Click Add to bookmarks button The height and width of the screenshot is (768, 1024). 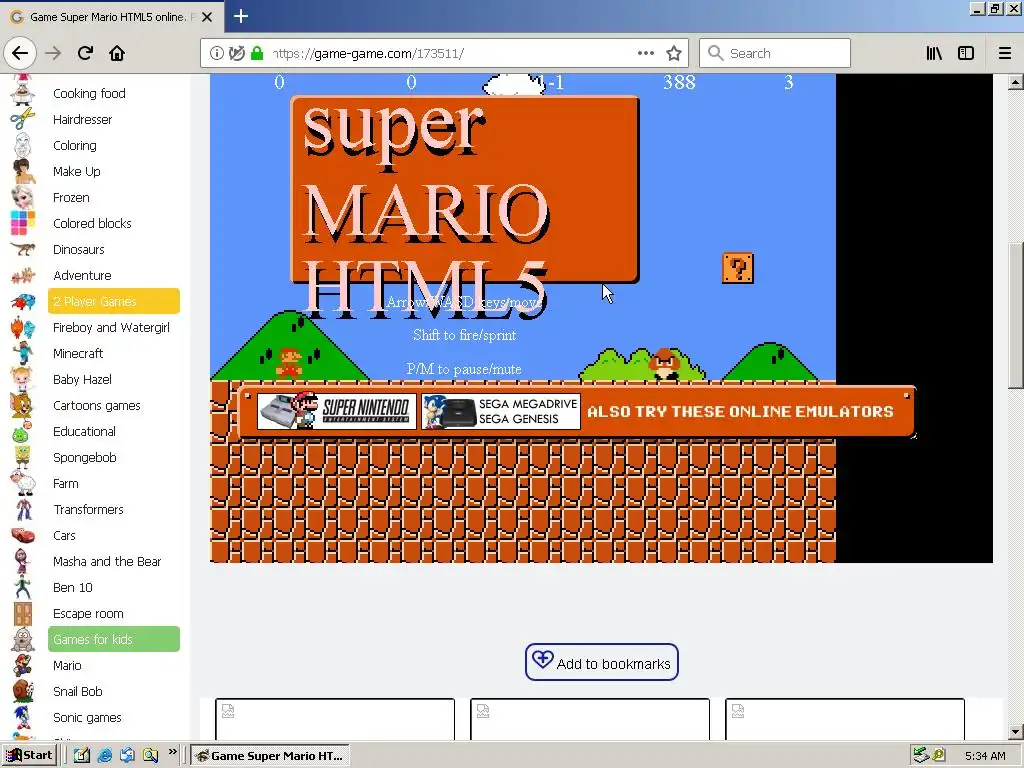(601, 662)
